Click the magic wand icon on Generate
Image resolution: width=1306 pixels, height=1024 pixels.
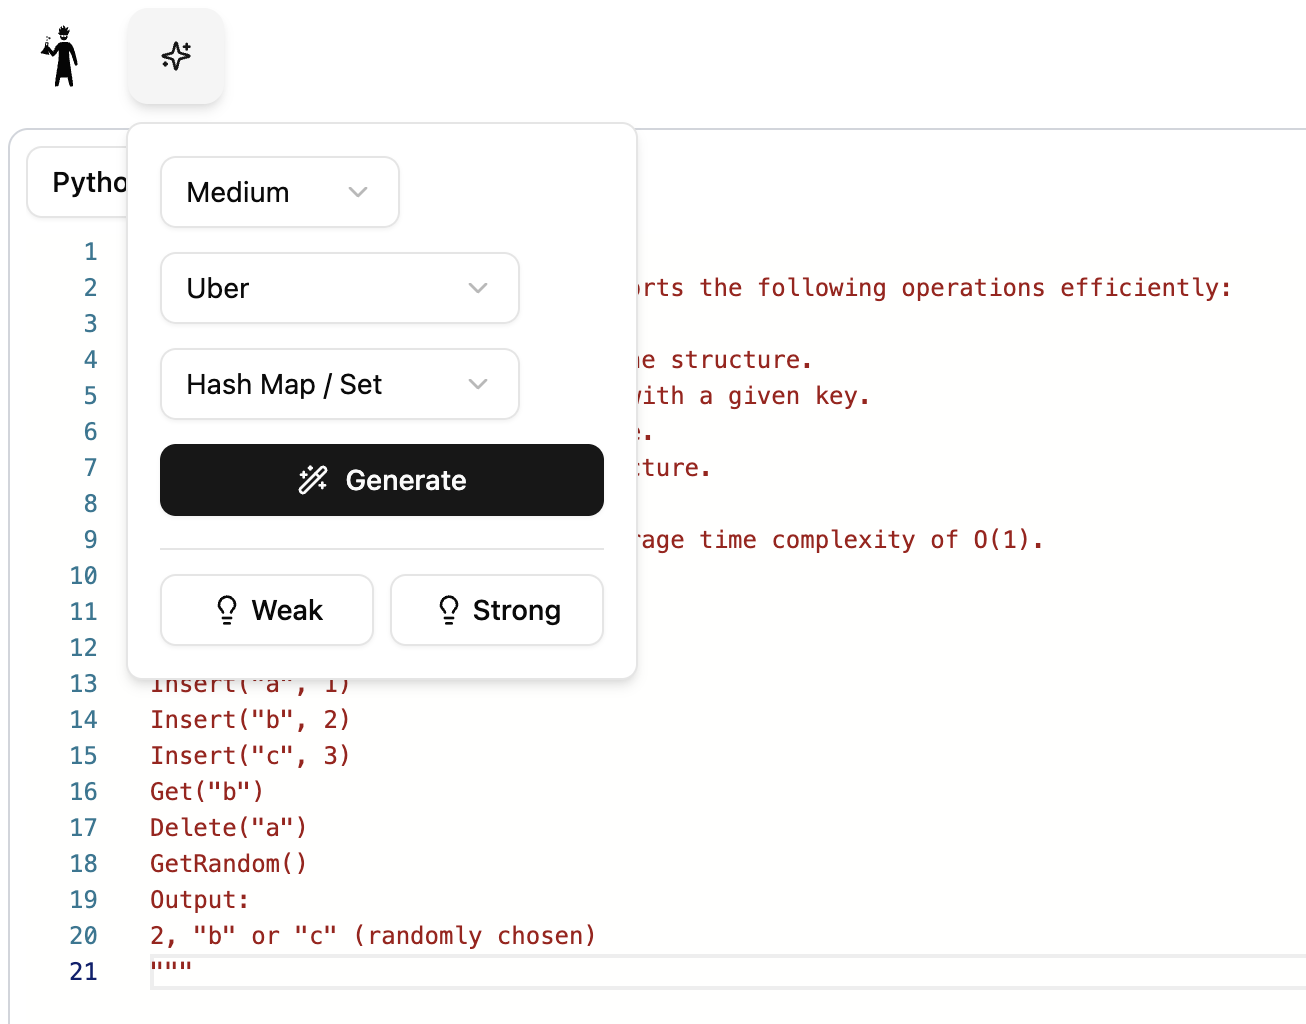313,480
